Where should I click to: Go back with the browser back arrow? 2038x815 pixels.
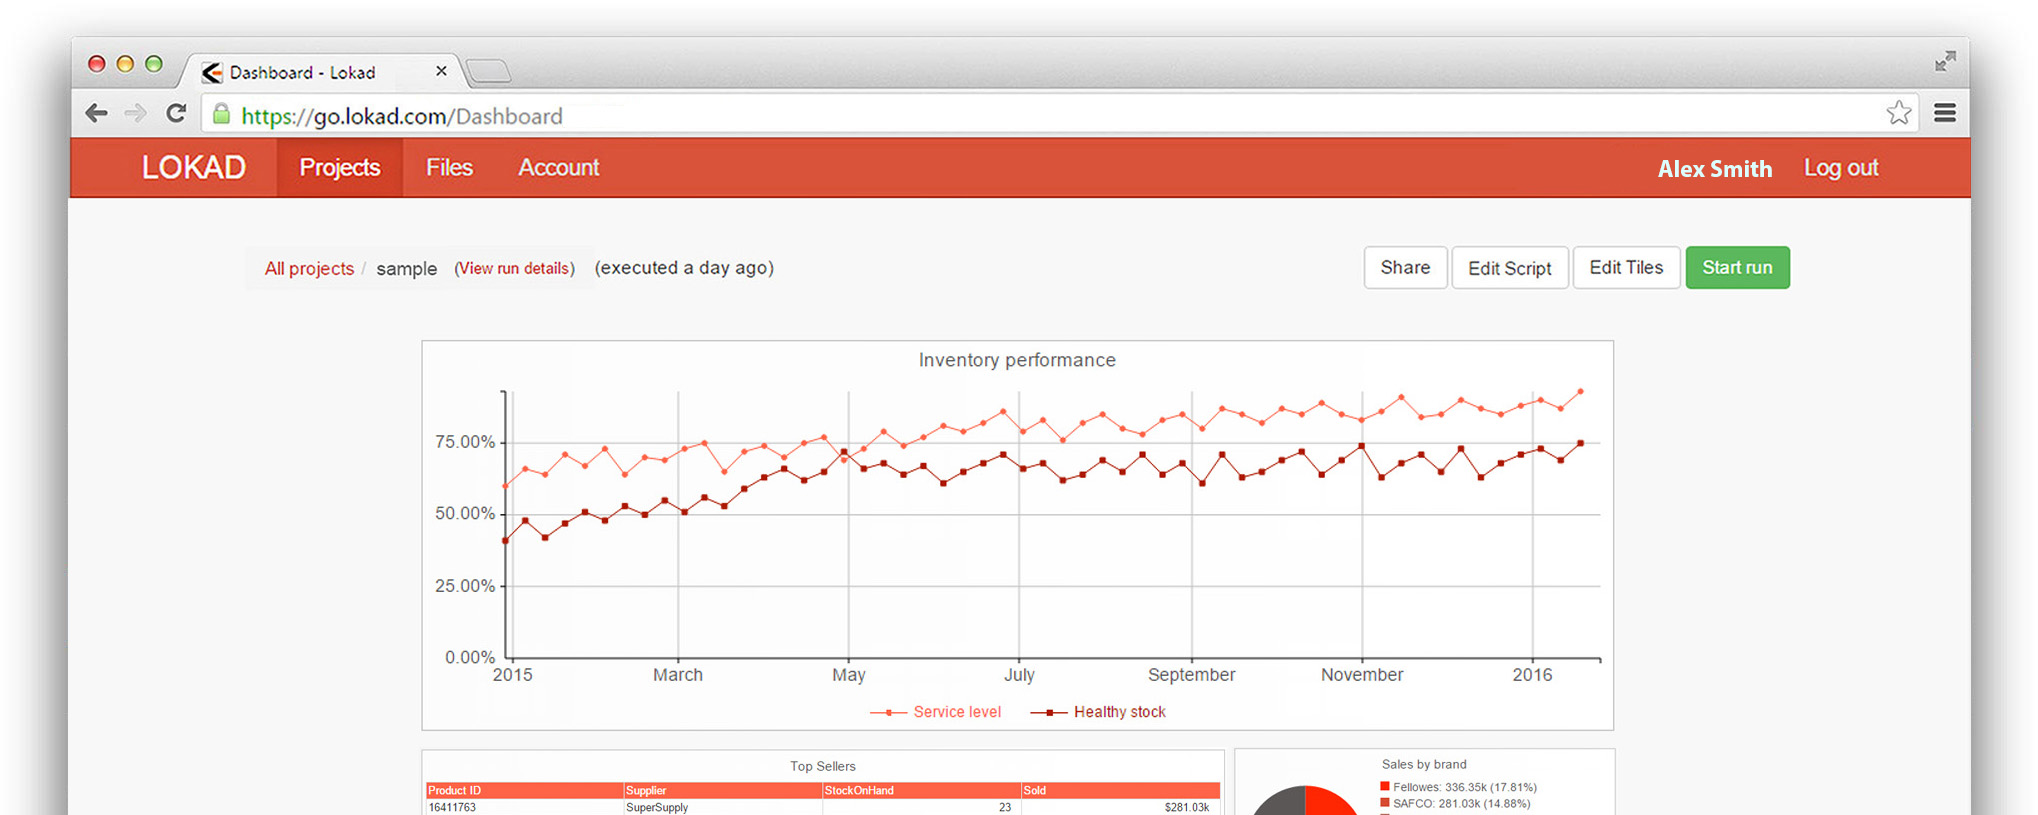click(96, 113)
